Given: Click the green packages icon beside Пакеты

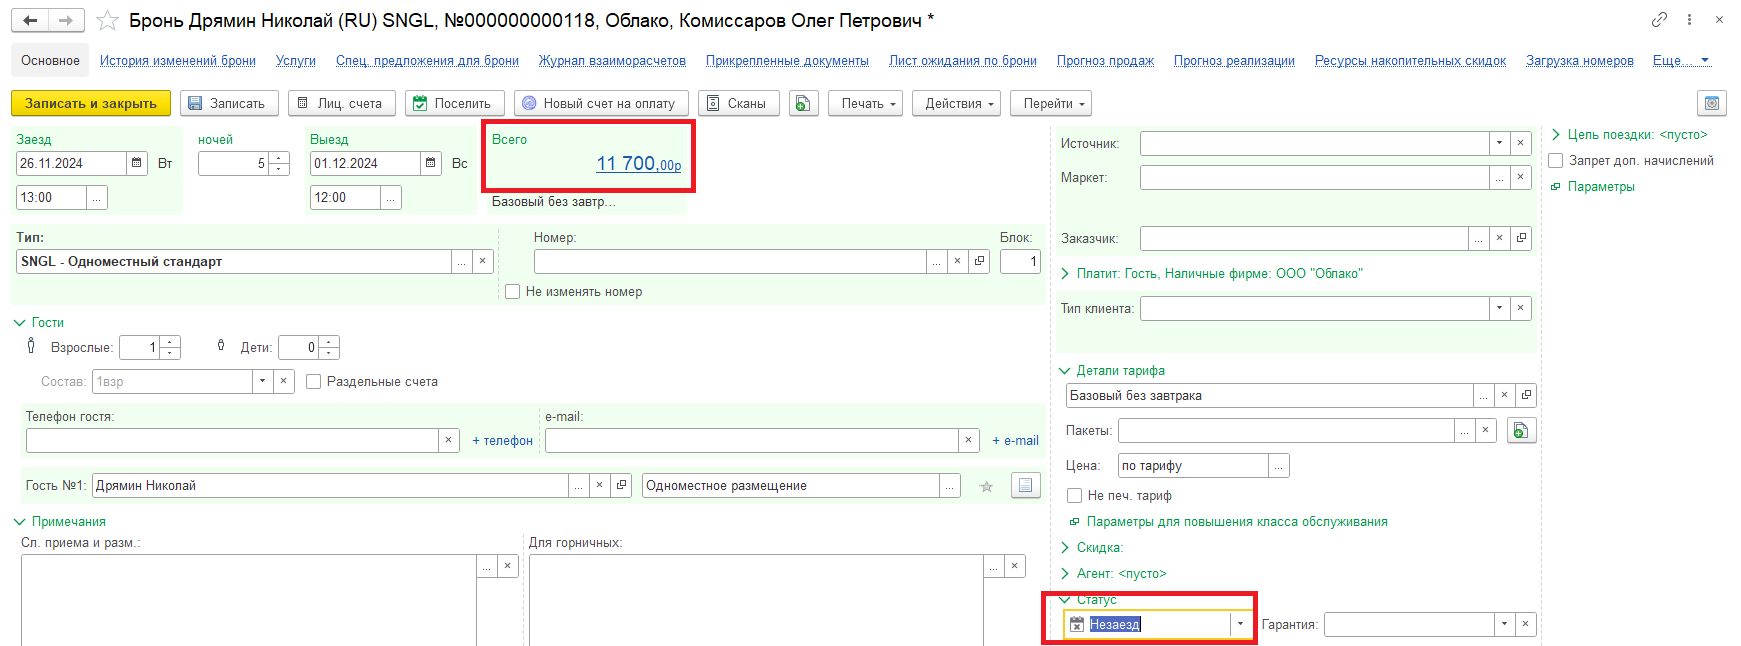Looking at the screenshot, I should 1521,430.
